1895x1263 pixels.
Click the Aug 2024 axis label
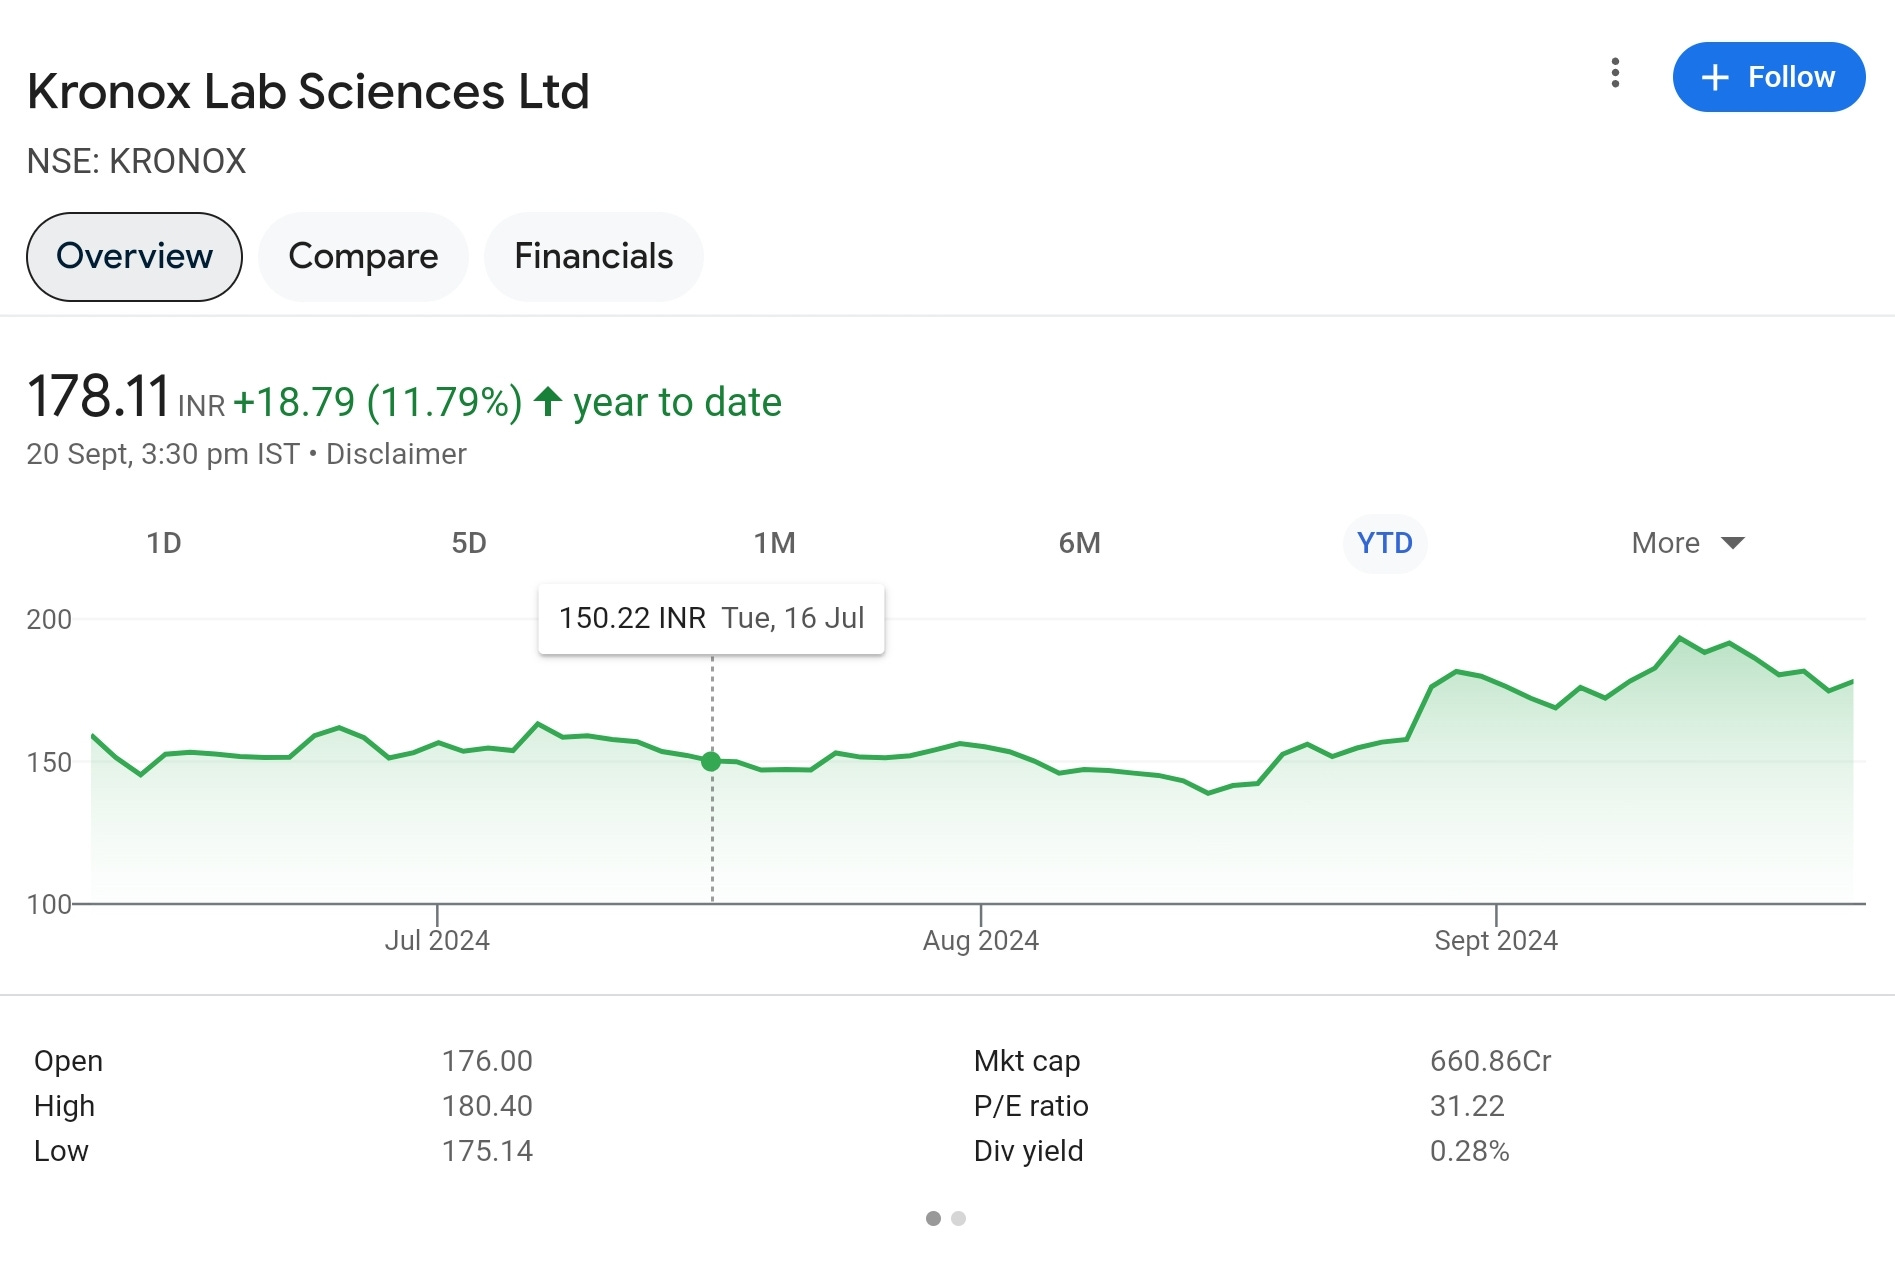(981, 940)
